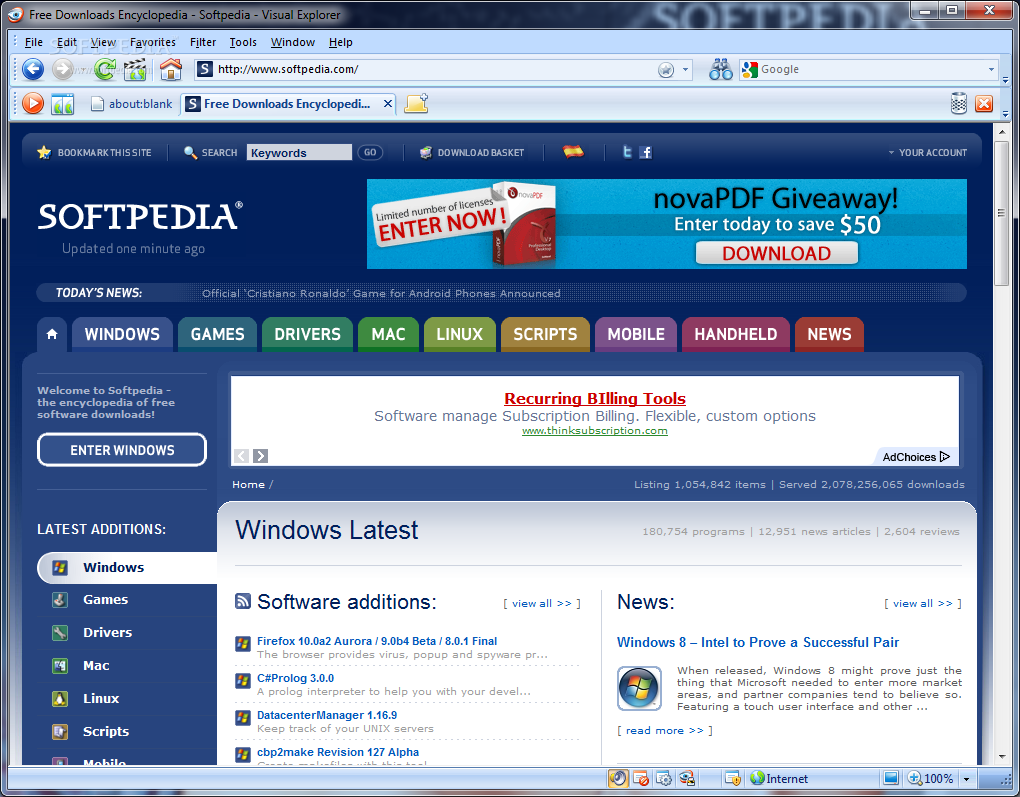The image size is (1020, 797).
Task: Toggle the sound icon in the status bar
Action: (x=618, y=778)
